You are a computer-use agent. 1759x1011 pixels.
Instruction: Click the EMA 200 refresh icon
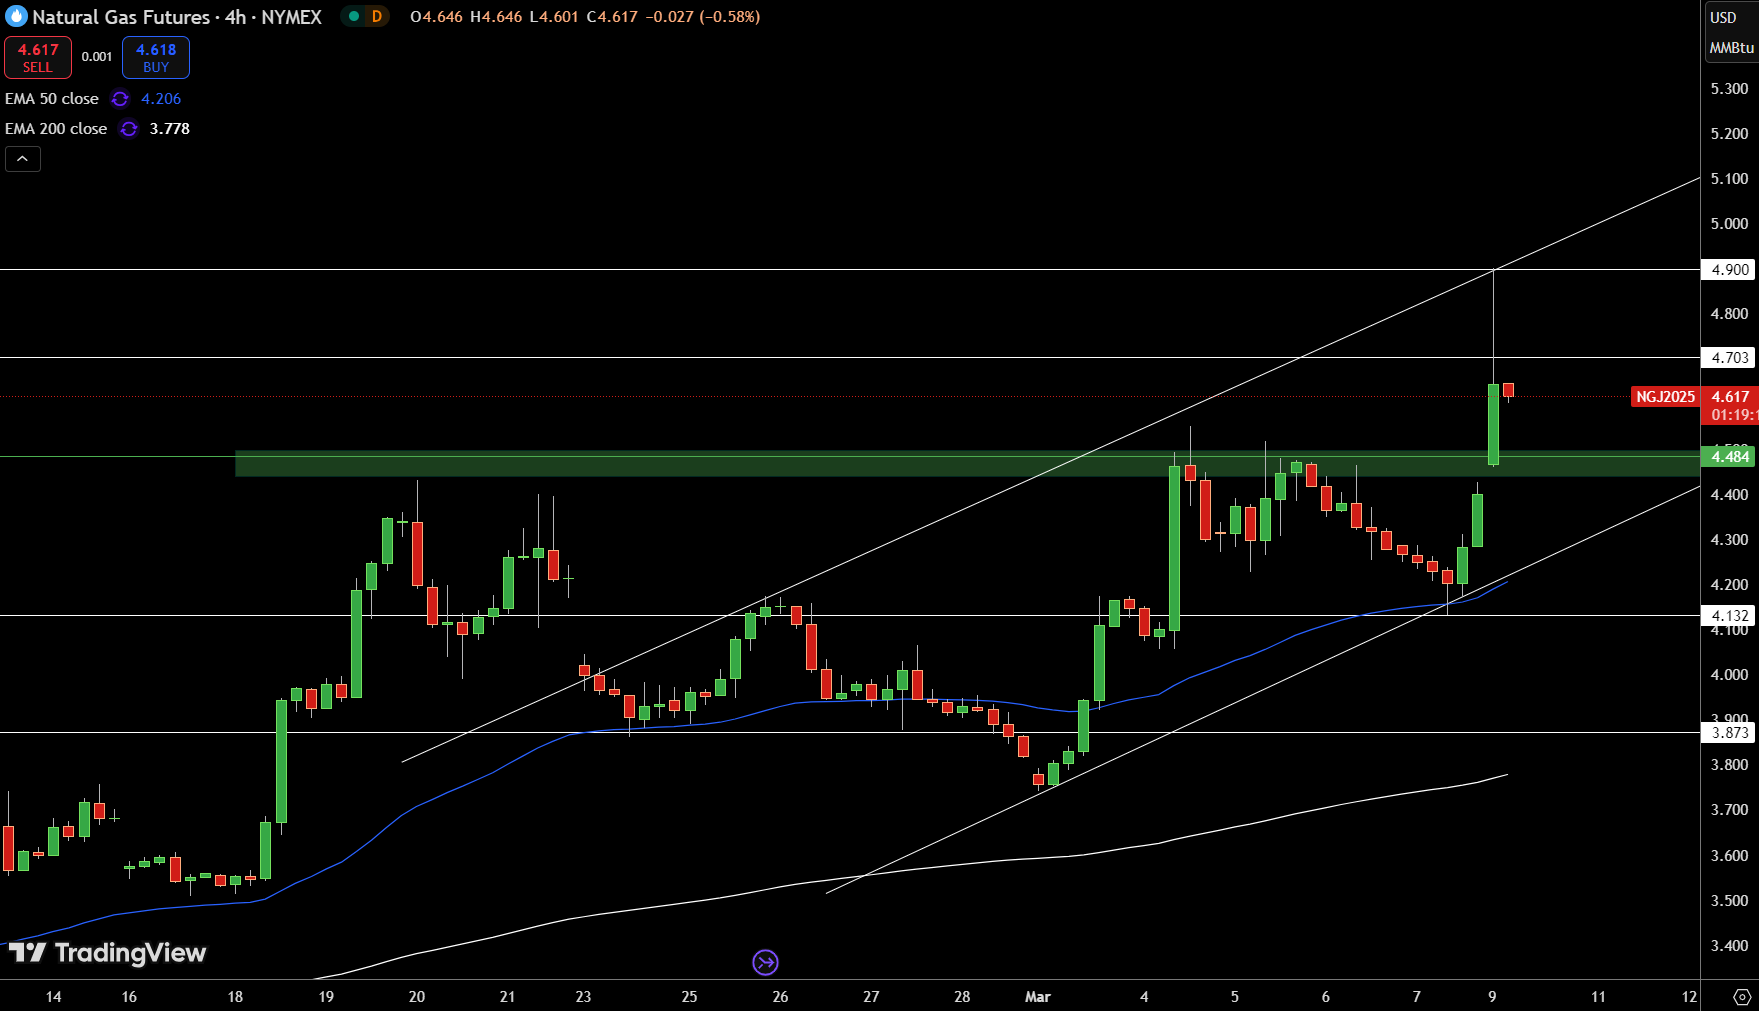click(x=129, y=129)
